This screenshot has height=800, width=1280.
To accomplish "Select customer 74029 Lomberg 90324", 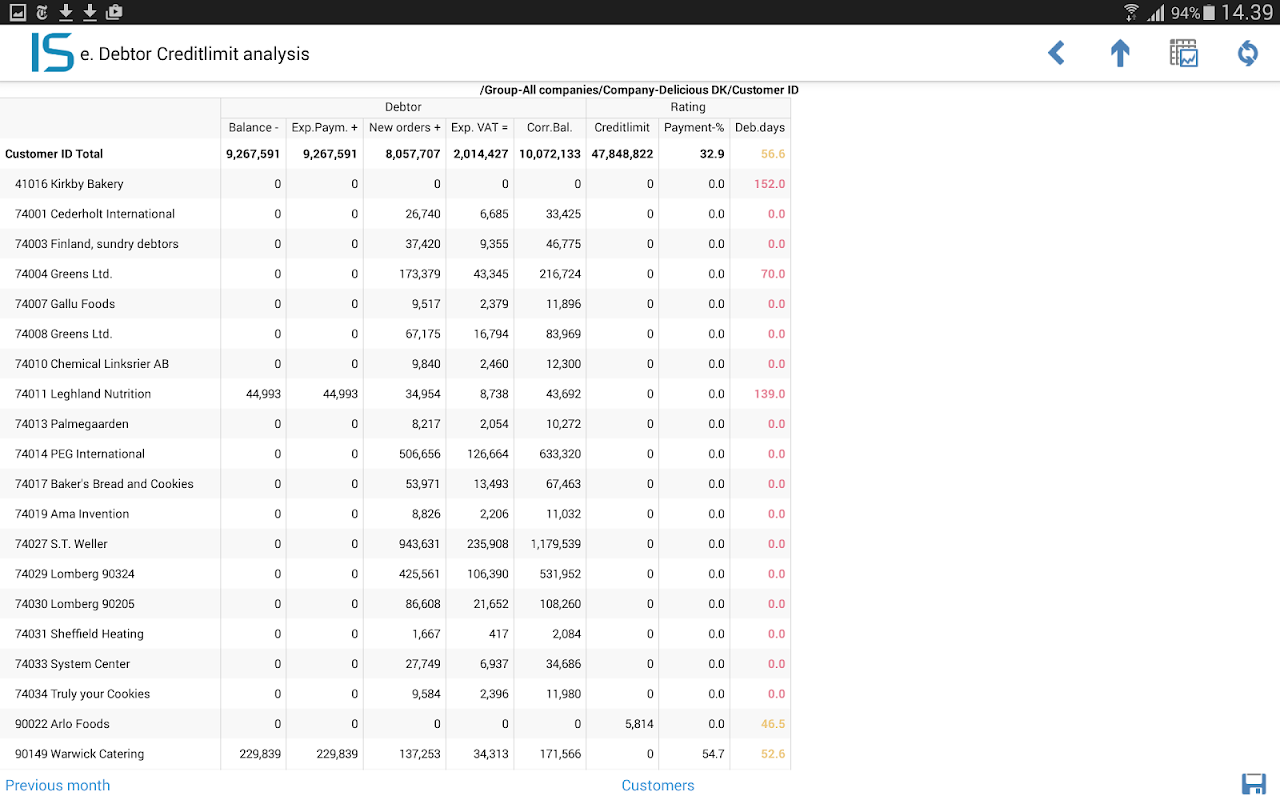I will pyautogui.click(x=395, y=574).
